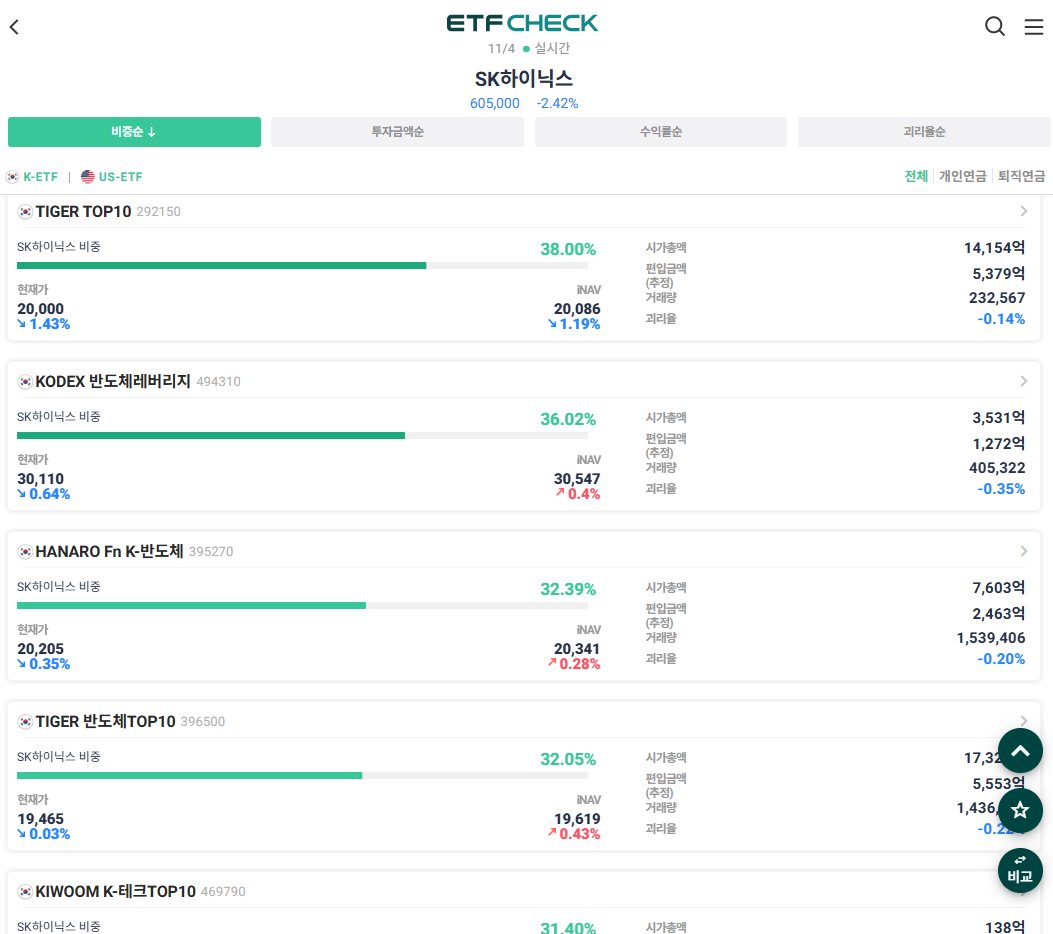Click disparity value -0.35%

[x=1001, y=489]
